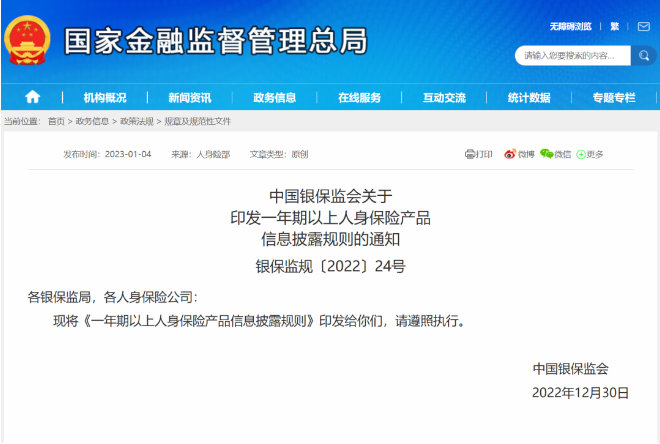This screenshot has height=444, width=660.
Task: Share to WeChat icon
Action: [x=546, y=154]
